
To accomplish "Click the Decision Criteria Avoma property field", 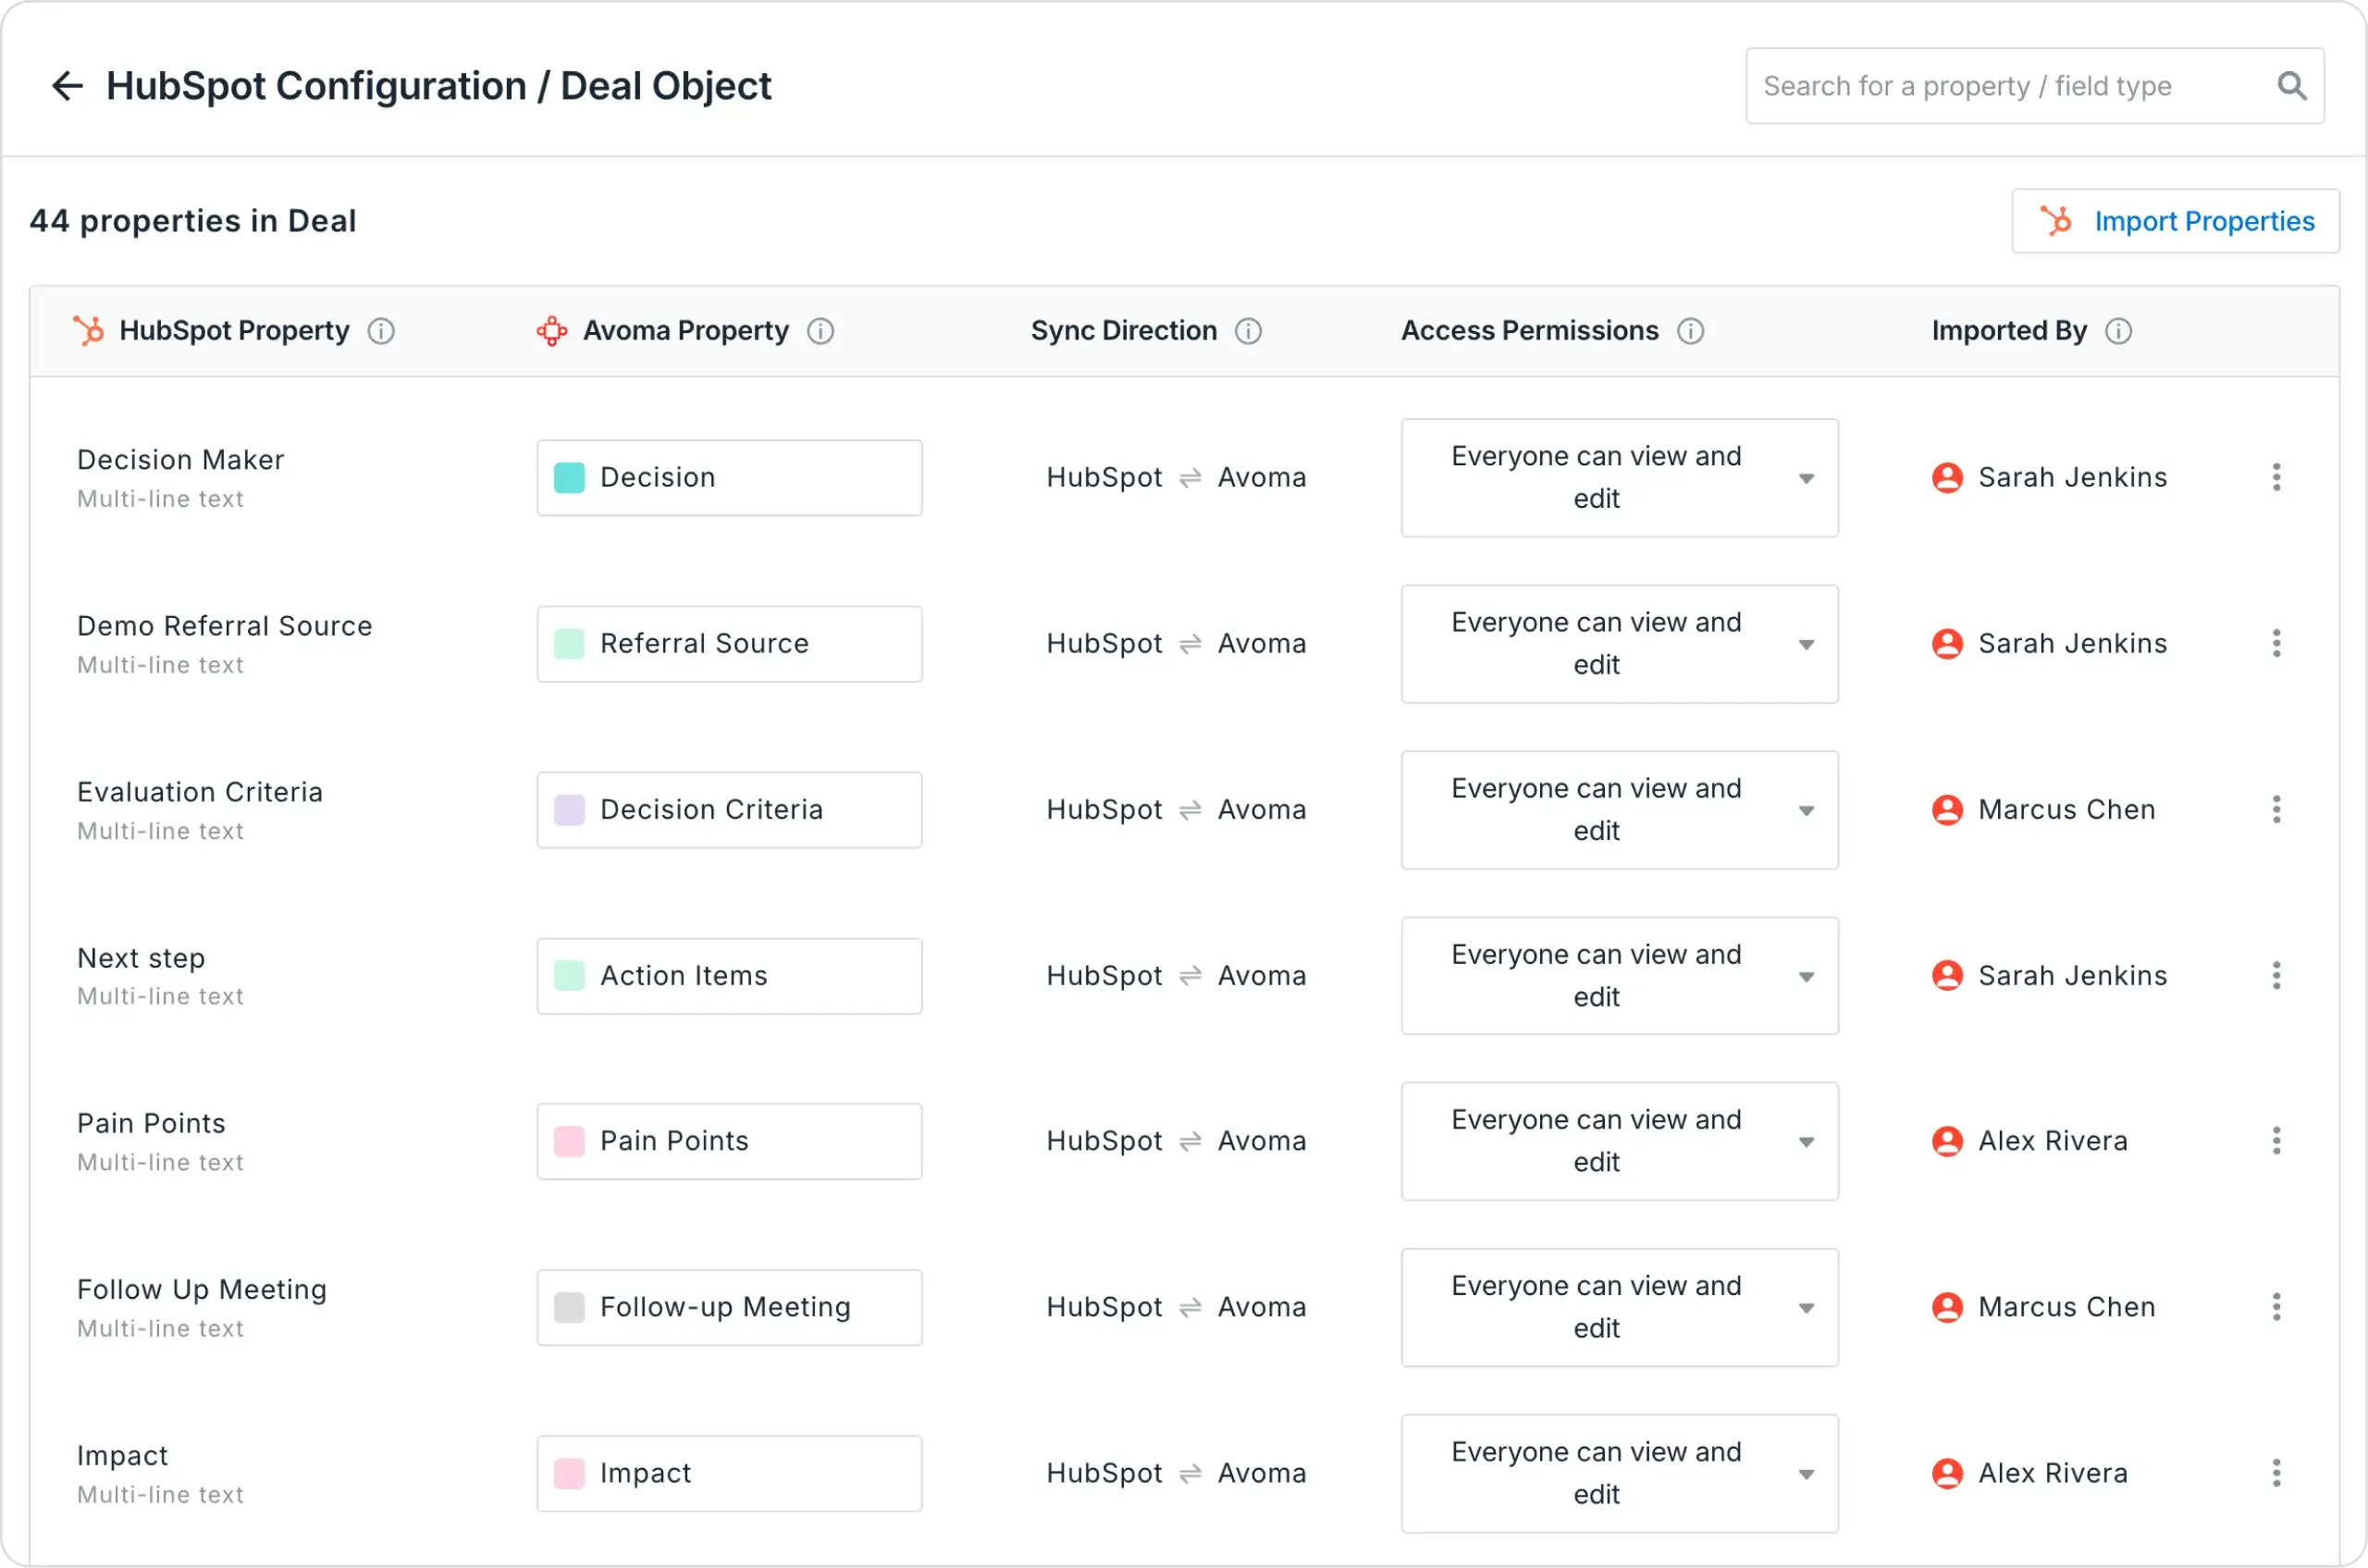I will 729,810.
